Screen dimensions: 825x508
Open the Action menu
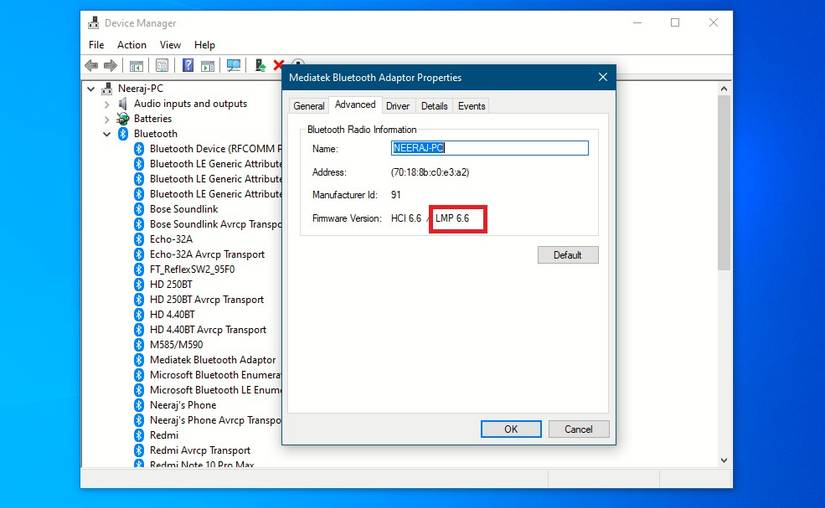click(132, 45)
